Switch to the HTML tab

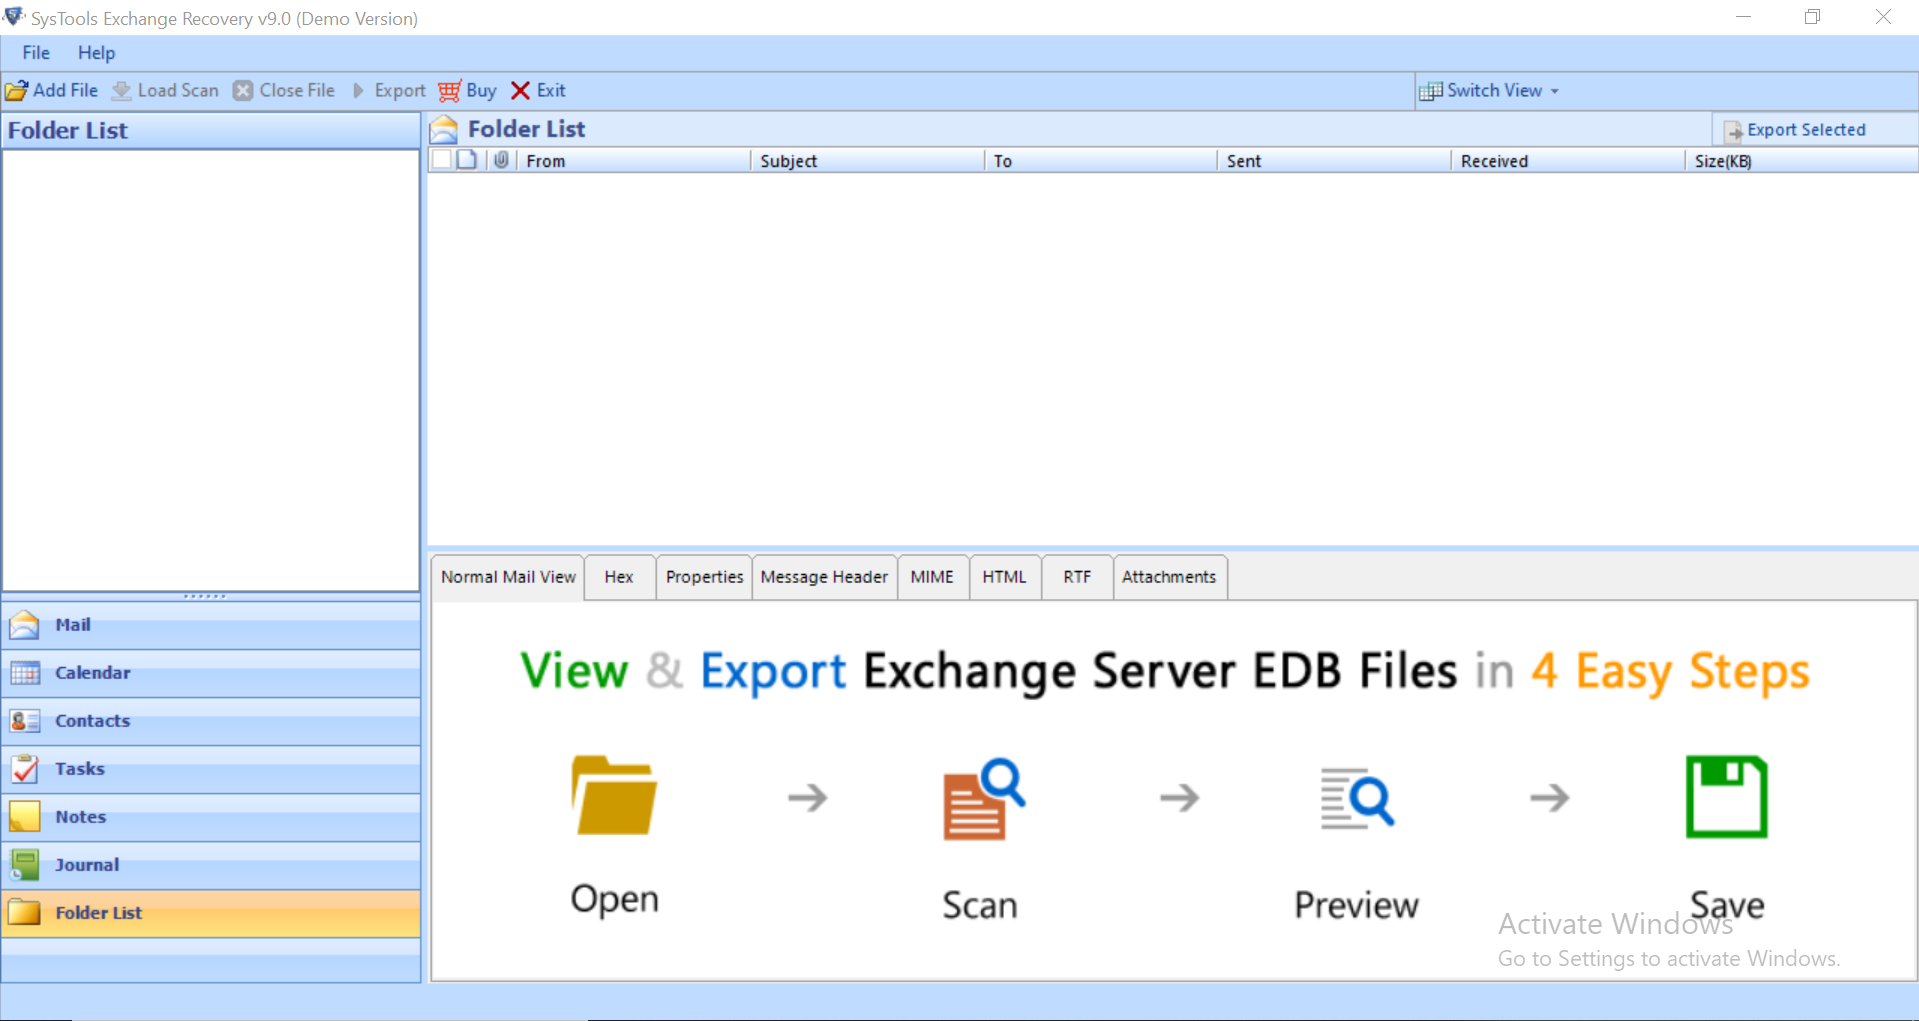[x=1004, y=577]
